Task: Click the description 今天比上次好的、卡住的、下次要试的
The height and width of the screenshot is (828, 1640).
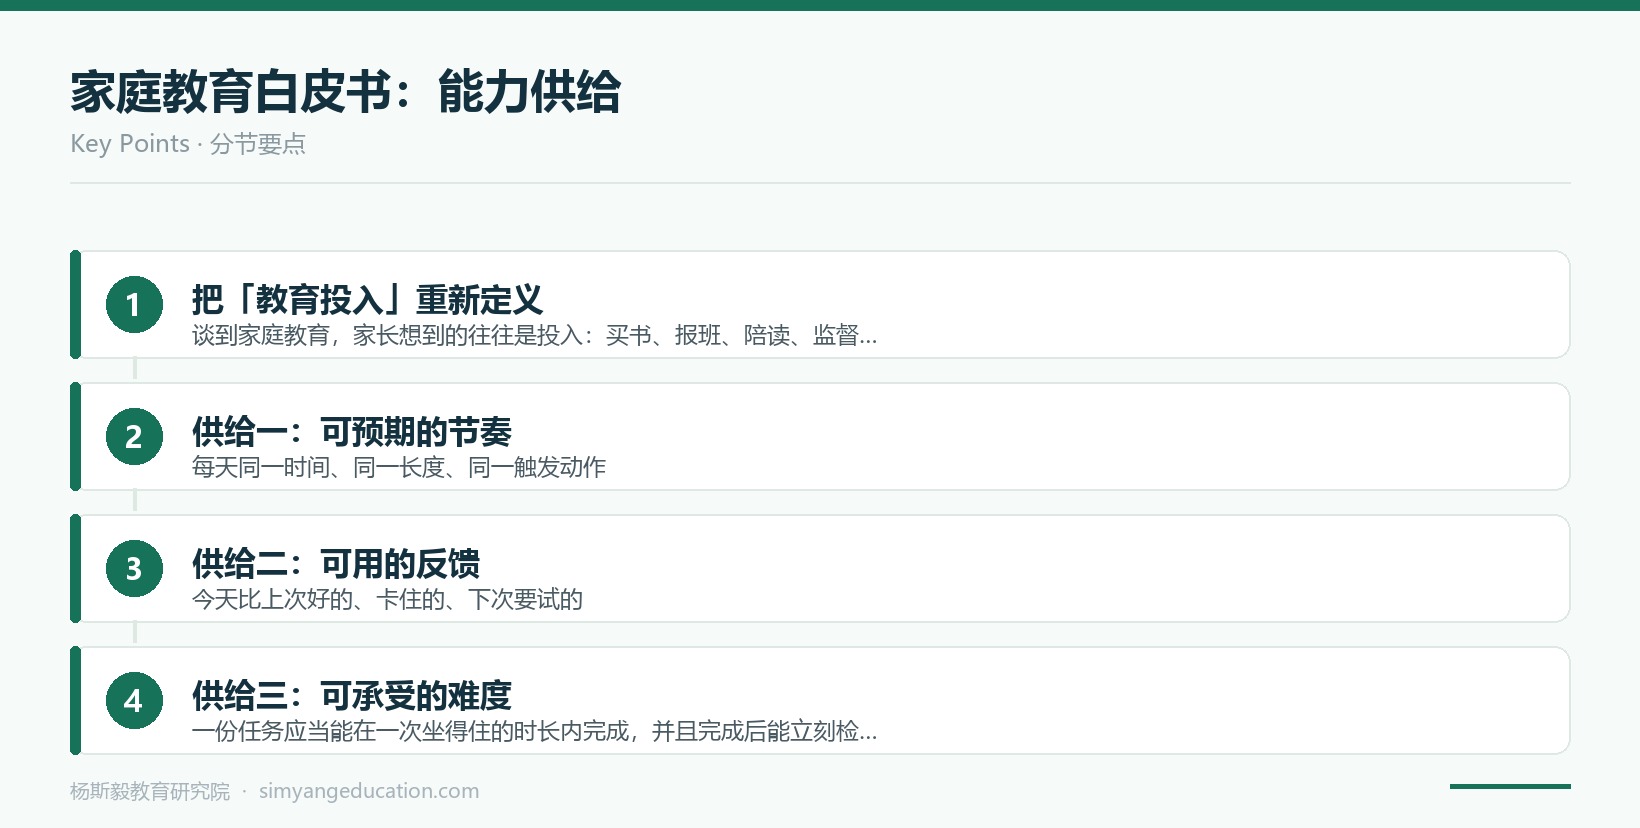Action: pos(387,599)
